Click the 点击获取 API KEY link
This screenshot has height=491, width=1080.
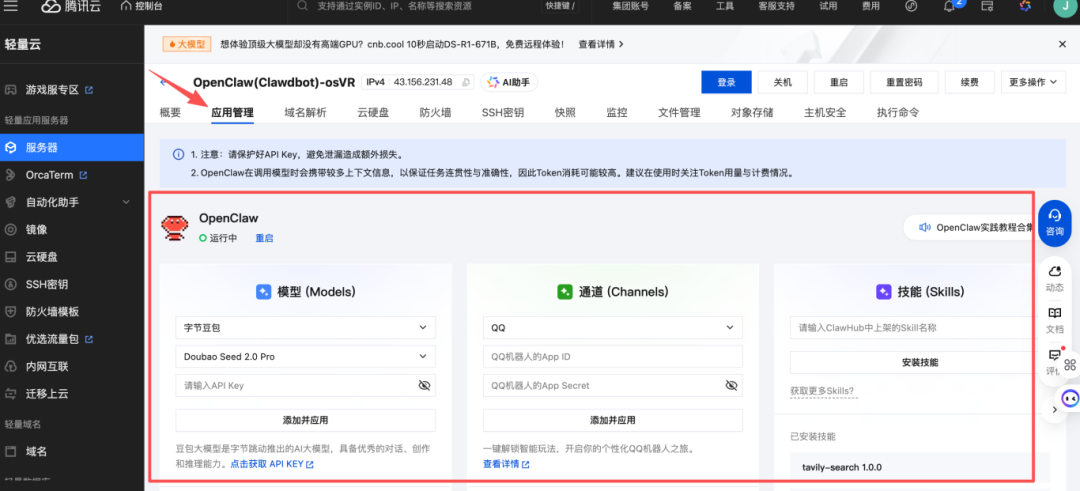tap(272, 464)
